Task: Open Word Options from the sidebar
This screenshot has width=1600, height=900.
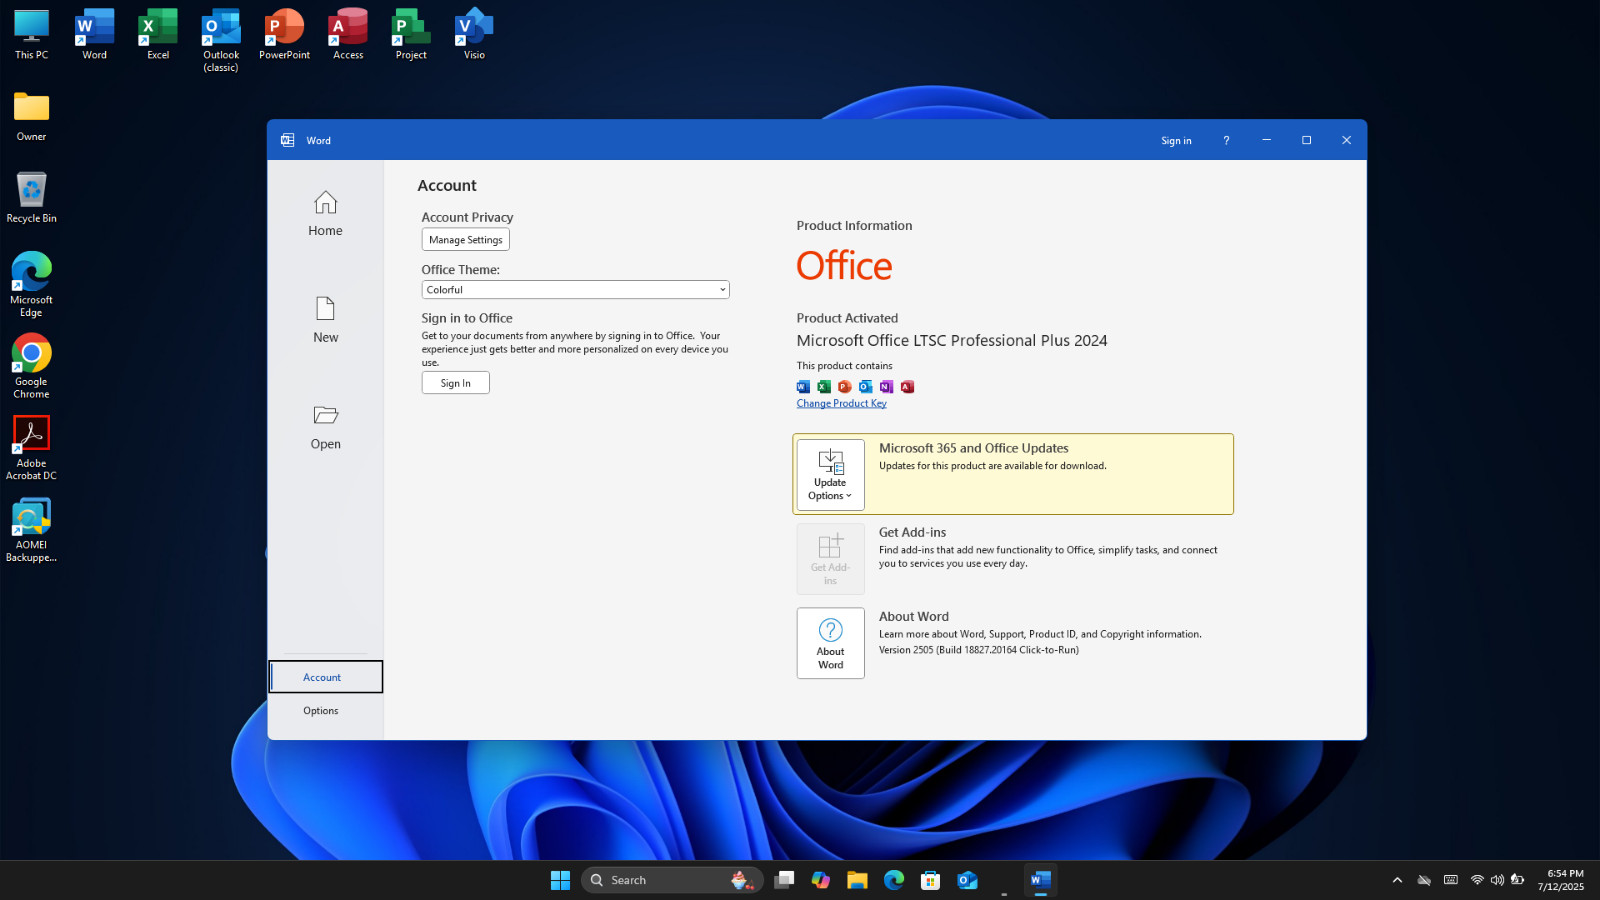Action: tap(321, 711)
